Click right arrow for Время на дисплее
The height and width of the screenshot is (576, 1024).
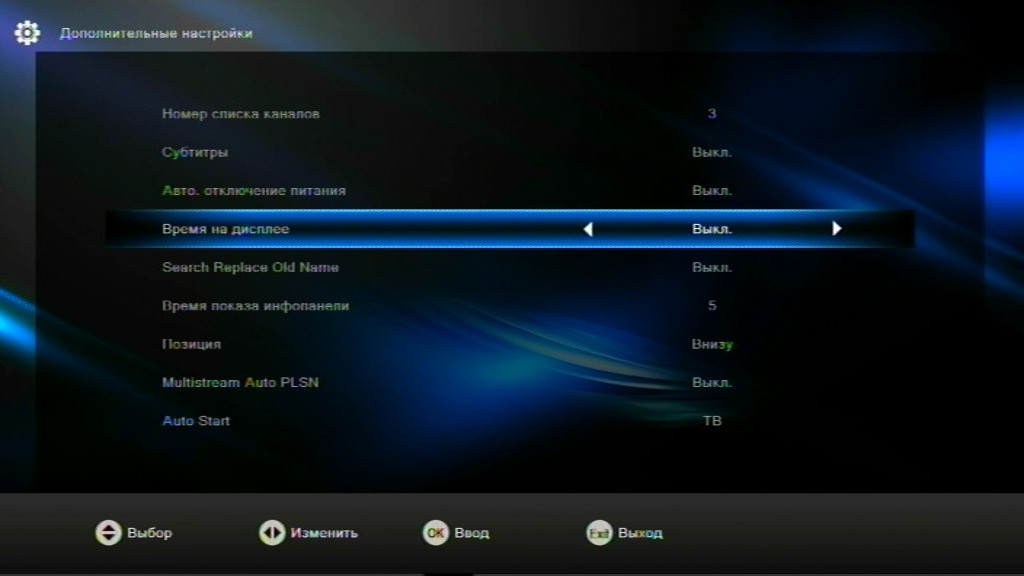click(x=837, y=229)
